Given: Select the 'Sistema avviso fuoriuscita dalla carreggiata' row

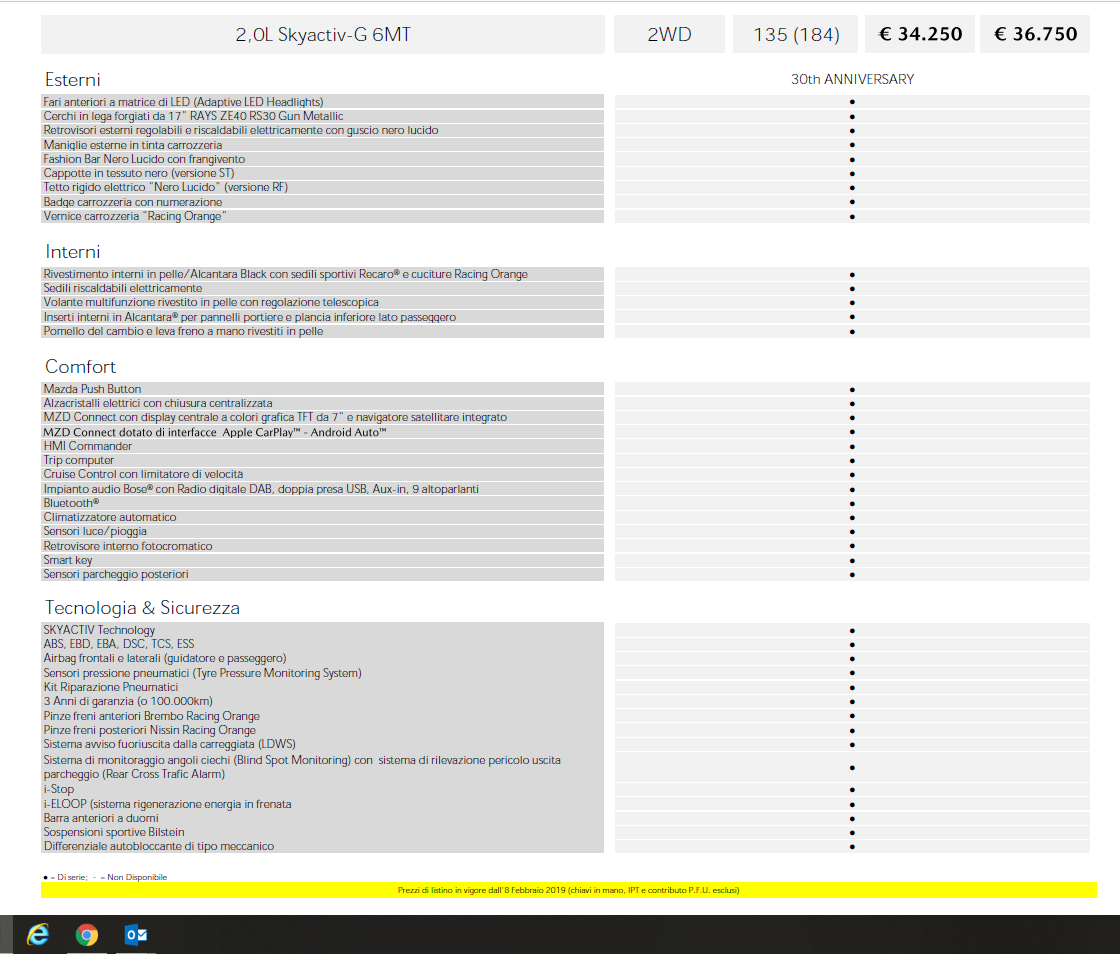Looking at the screenshot, I should coord(322,745).
